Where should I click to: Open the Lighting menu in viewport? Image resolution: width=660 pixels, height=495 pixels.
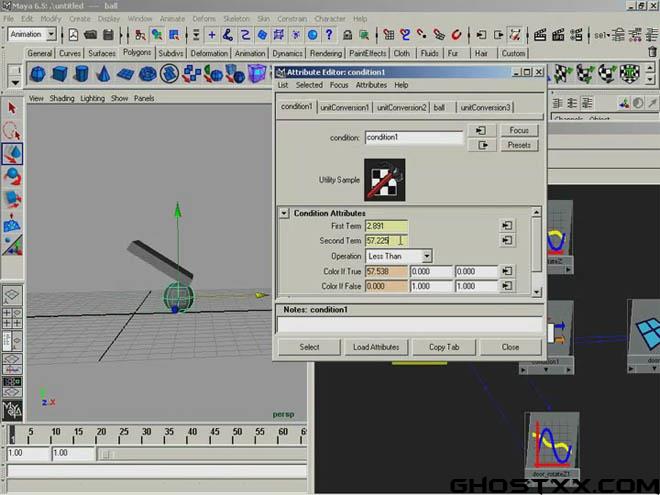93,98
